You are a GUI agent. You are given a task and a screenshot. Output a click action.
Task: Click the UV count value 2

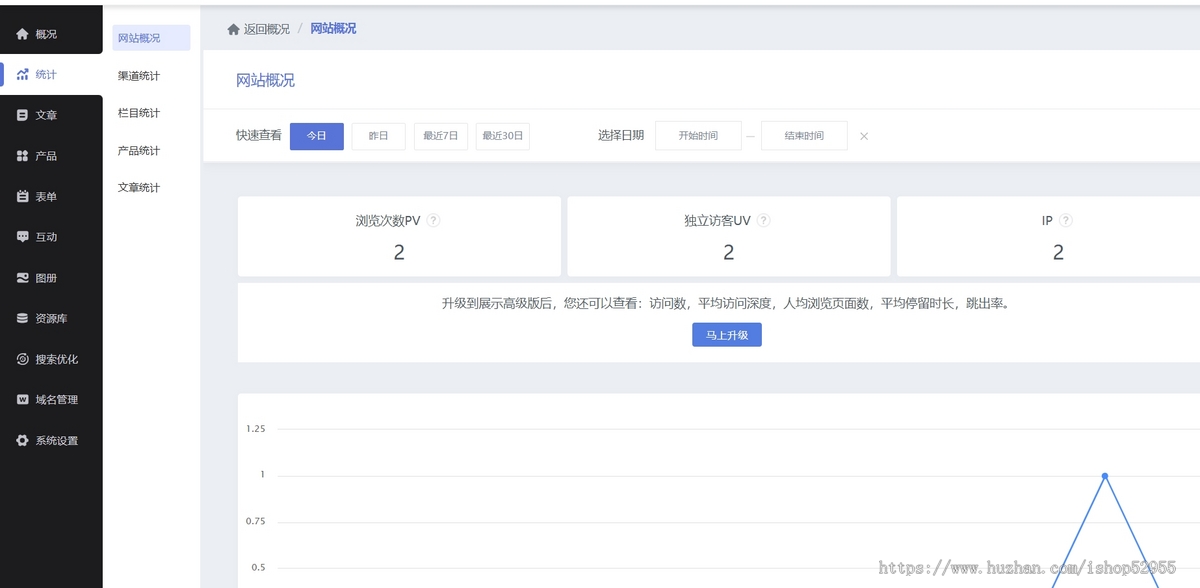(x=729, y=253)
